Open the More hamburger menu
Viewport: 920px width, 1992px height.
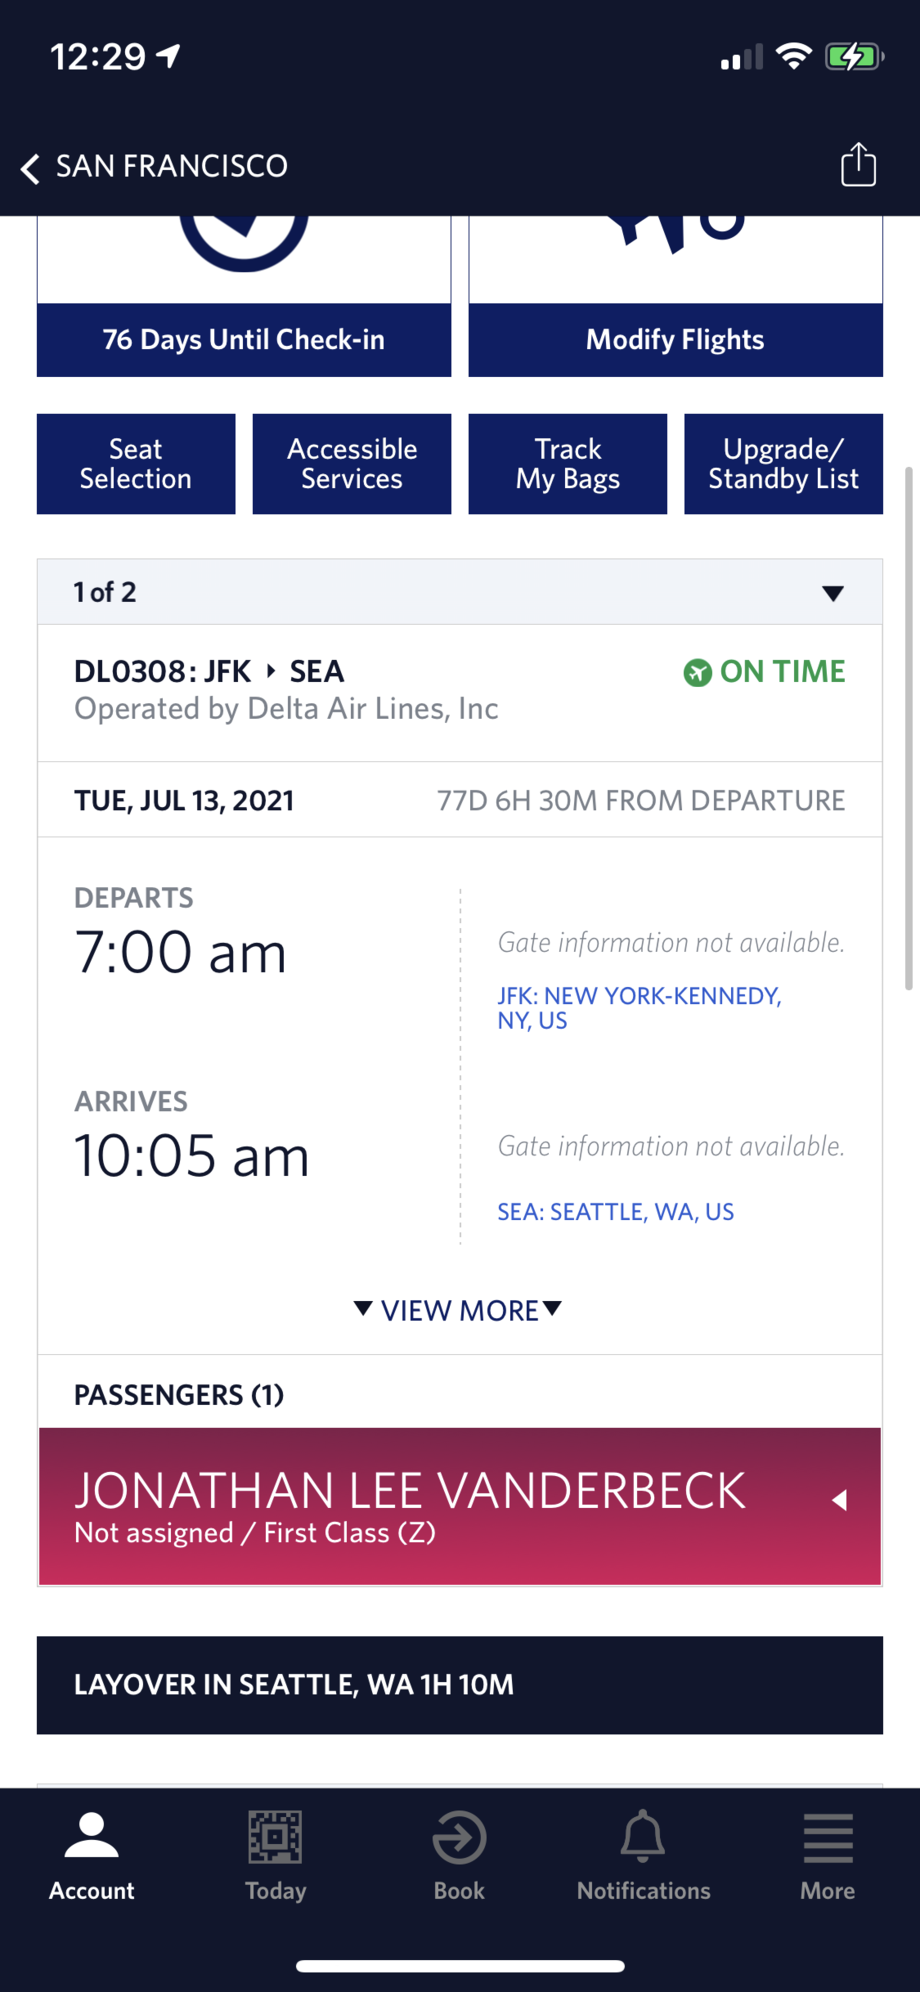(828, 1838)
